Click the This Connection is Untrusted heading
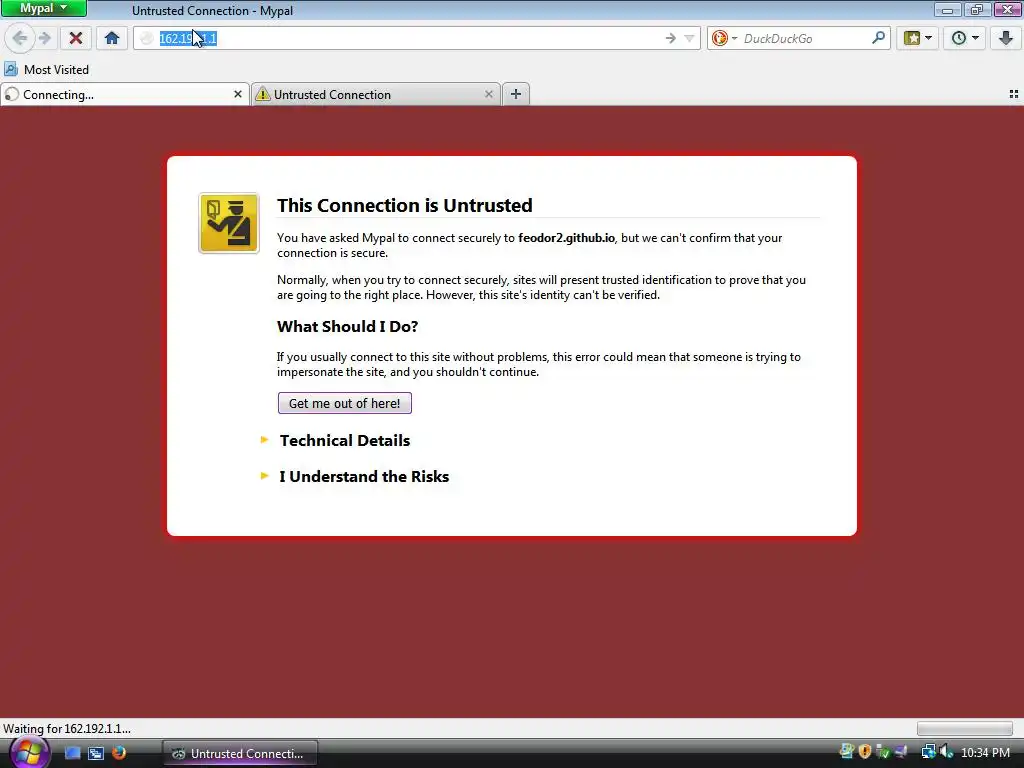This screenshot has width=1024, height=768. 404,205
